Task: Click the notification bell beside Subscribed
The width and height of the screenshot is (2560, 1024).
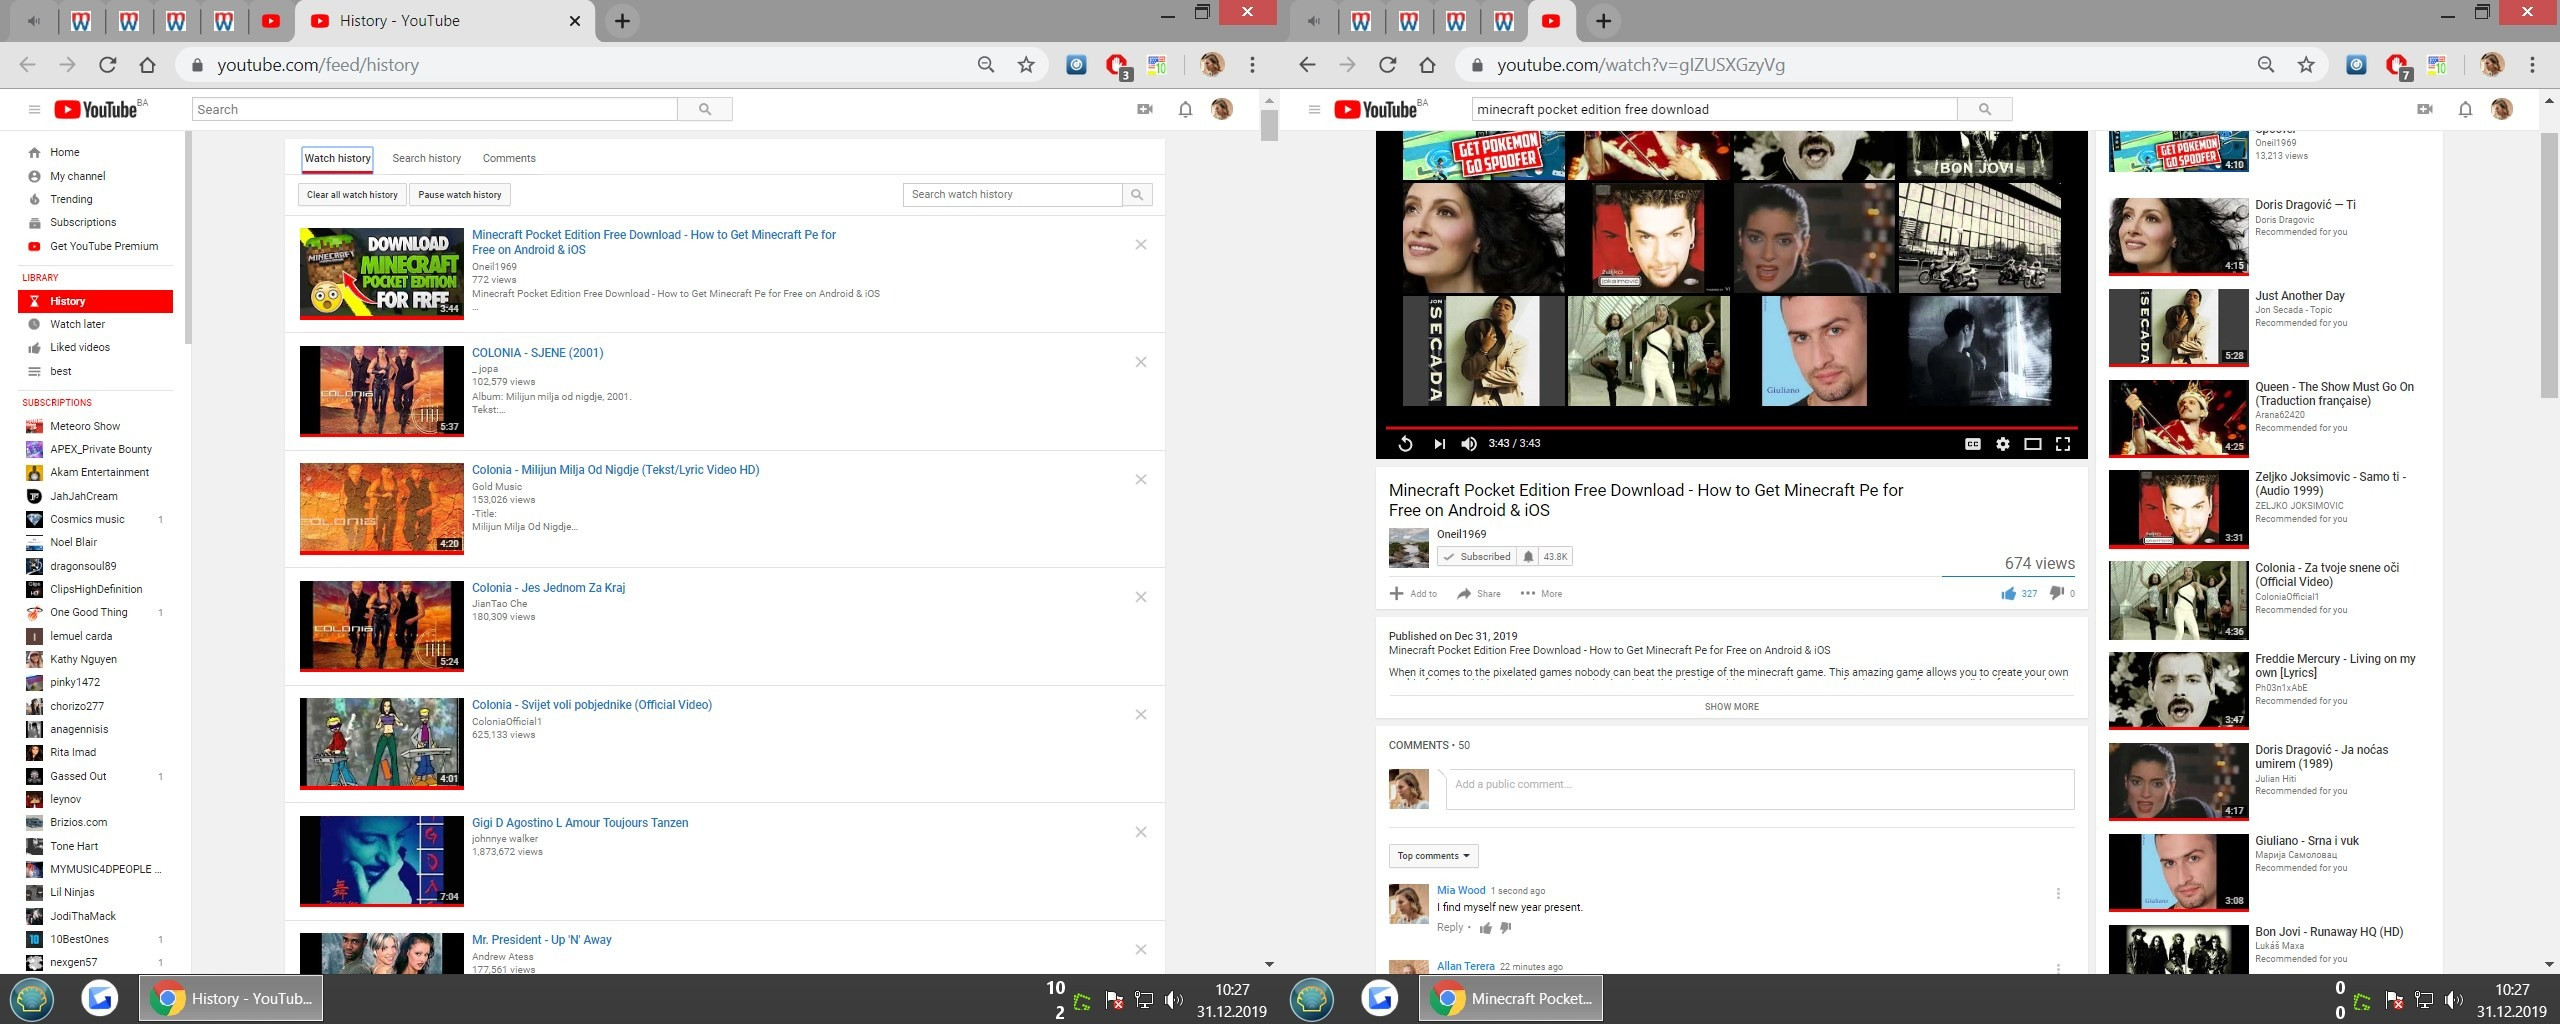Action: pos(1528,557)
